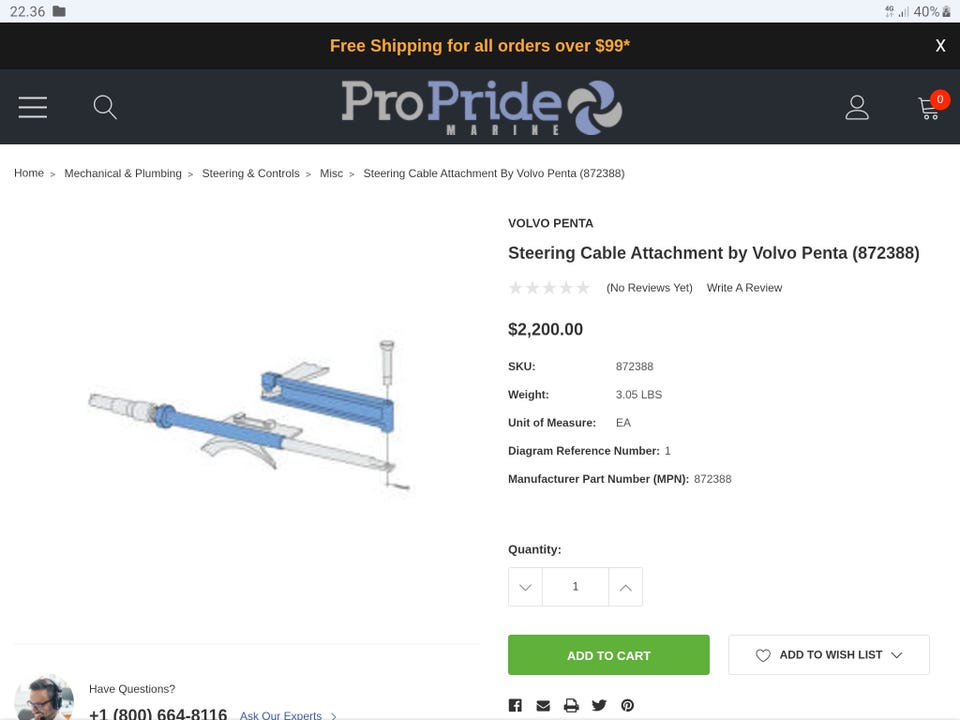Pin product on Pinterest
Image resolution: width=960 pixels, height=720 pixels.
point(627,705)
